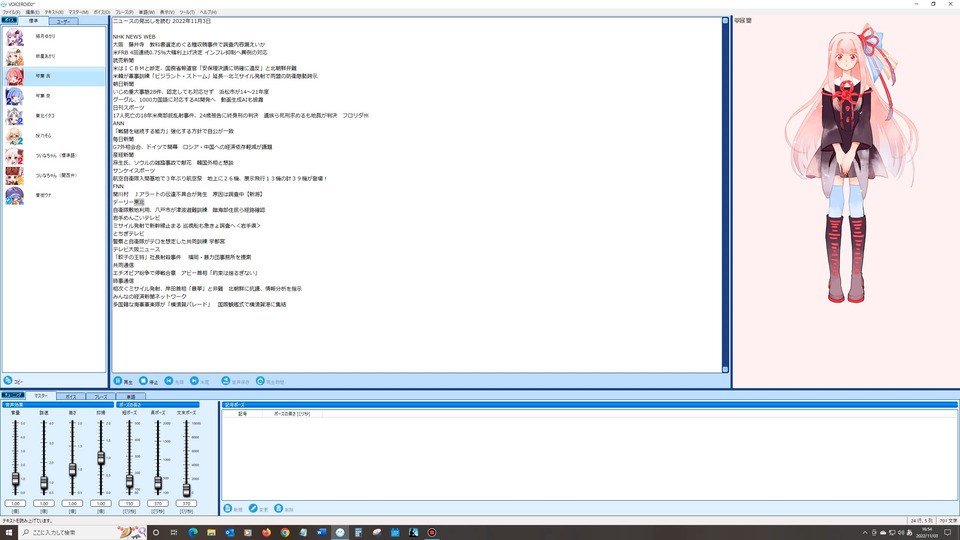Click the 音量 value input field
This screenshot has width=960, height=540.
click(x=15, y=503)
